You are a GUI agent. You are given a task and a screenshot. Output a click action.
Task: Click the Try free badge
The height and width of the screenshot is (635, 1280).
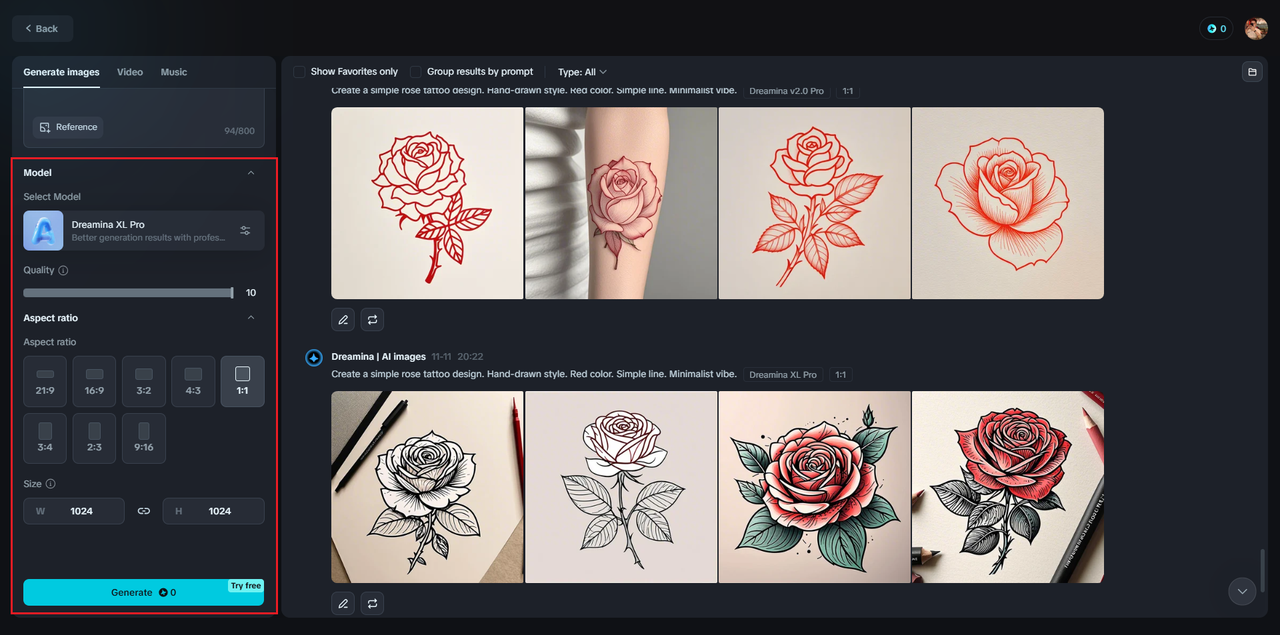[x=245, y=586]
